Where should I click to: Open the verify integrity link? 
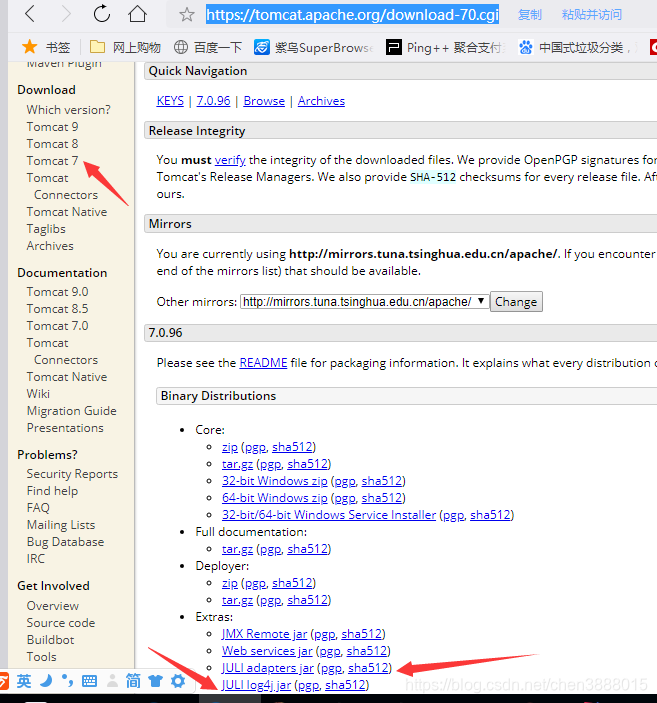[x=230, y=160]
